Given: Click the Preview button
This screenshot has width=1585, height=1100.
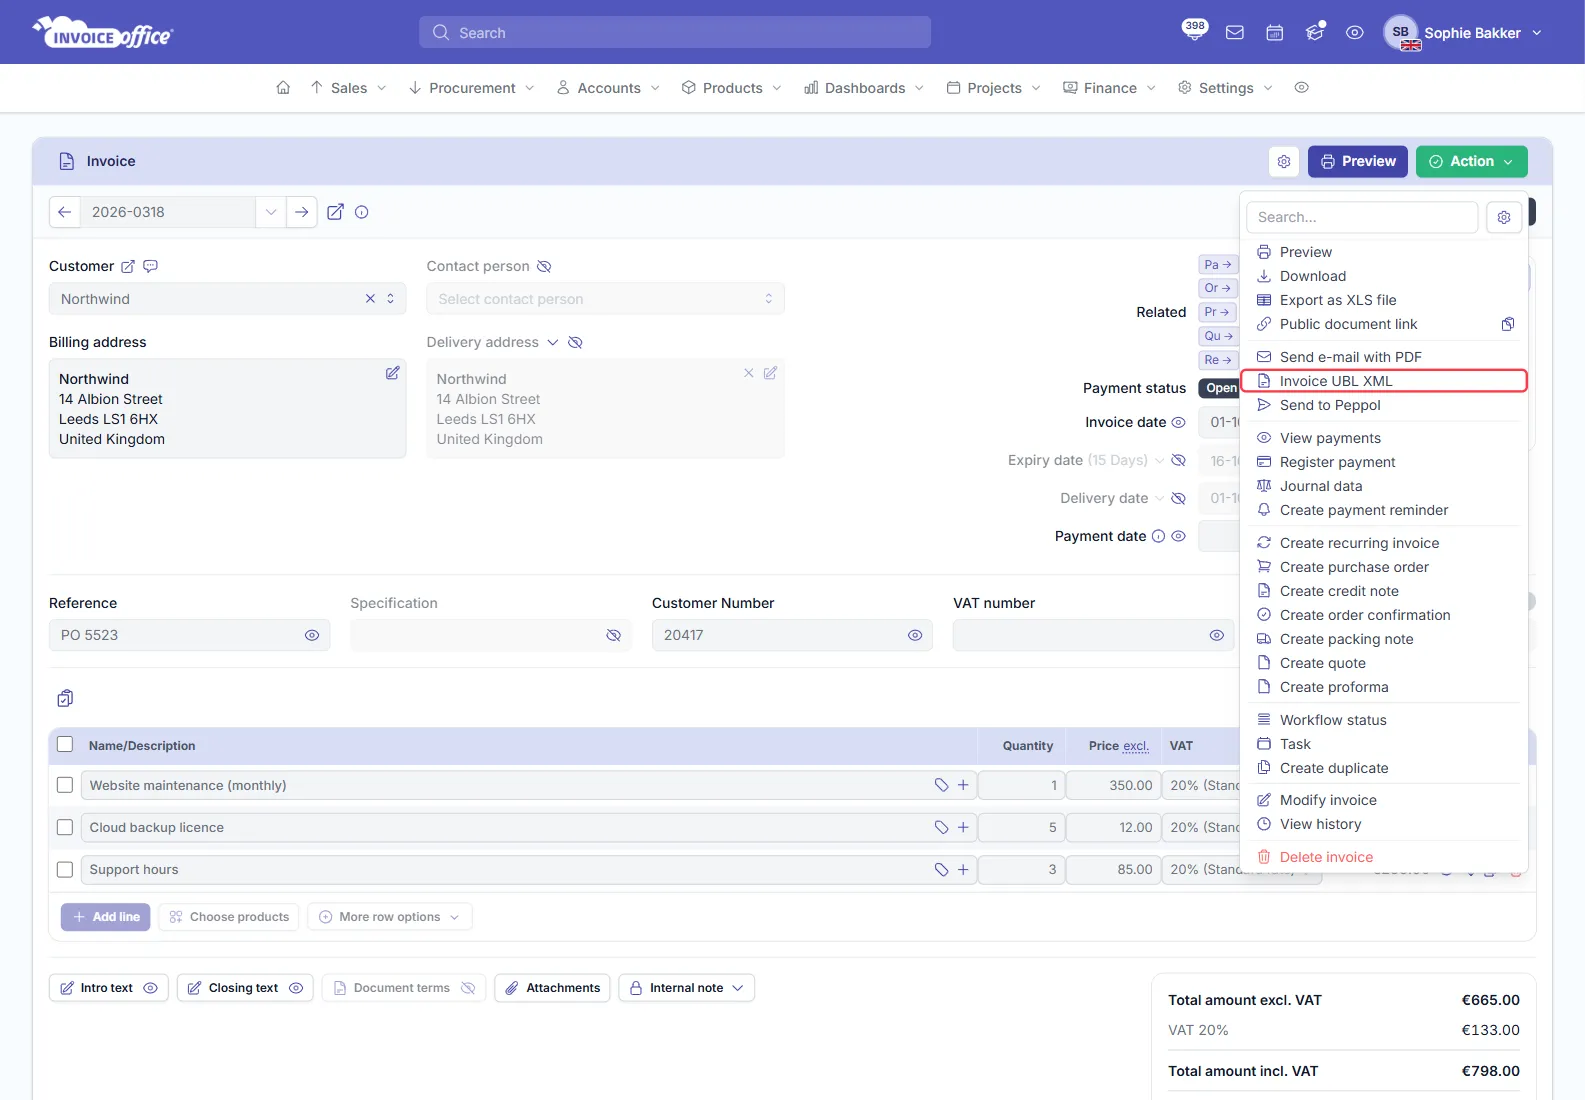Looking at the screenshot, I should 1358,161.
